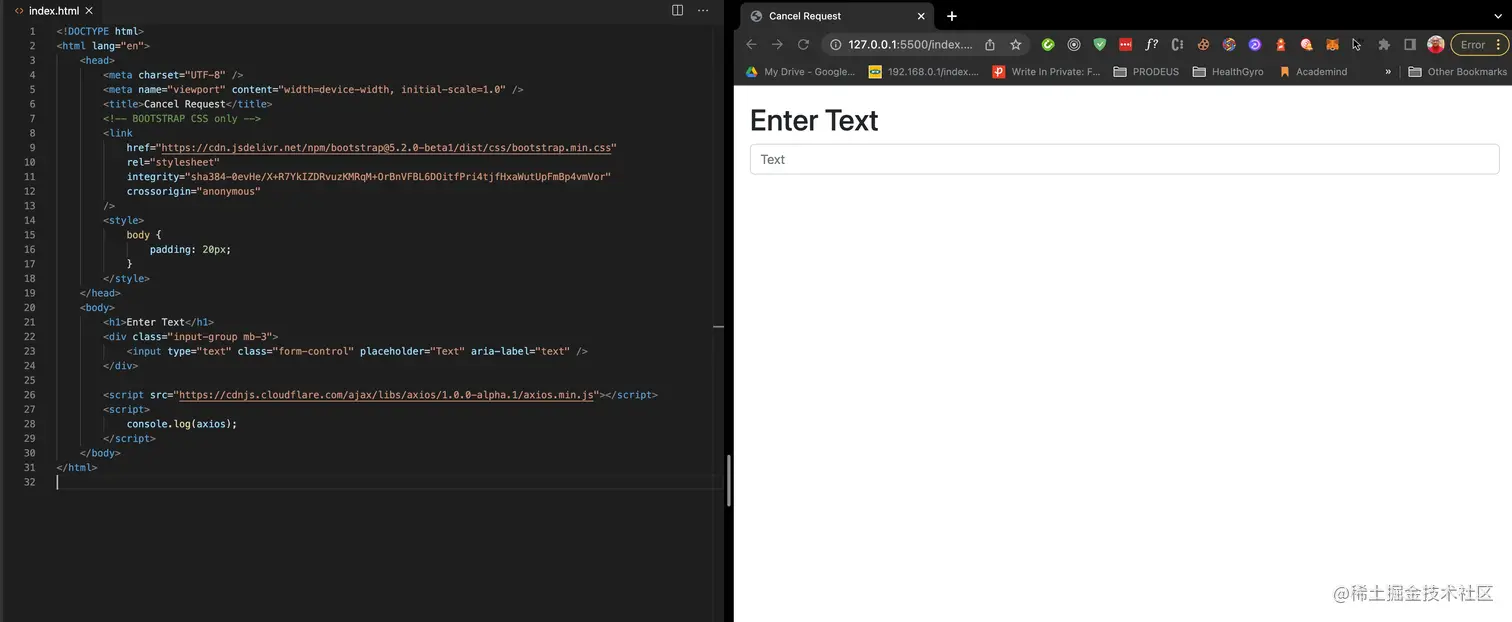Screen dimensions: 1512x622
Task: Open the MetaMask fox extension
Action: click(x=1332, y=44)
